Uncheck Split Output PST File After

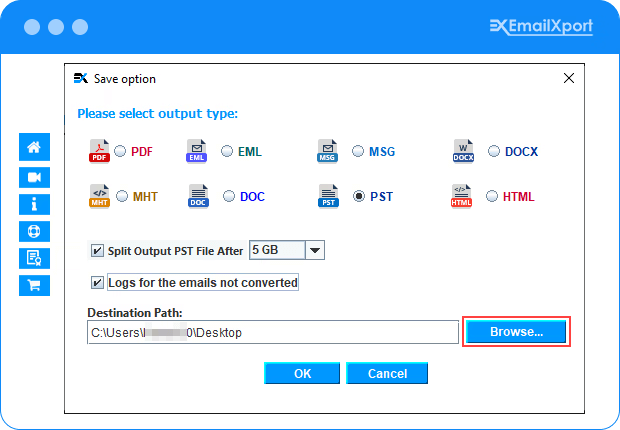coord(97,251)
